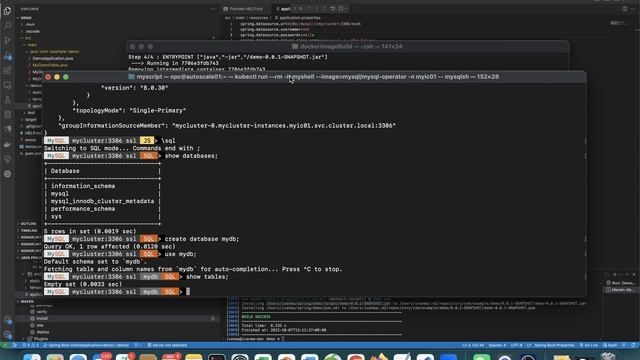Click Go Live in the status bar
The width and height of the screenshot is (640, 360).
tap(588, 345)
